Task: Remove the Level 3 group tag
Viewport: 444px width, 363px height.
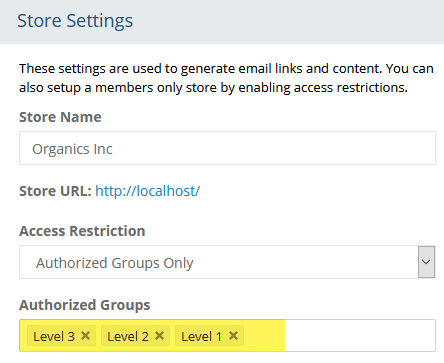Action: tap(86, 336)
